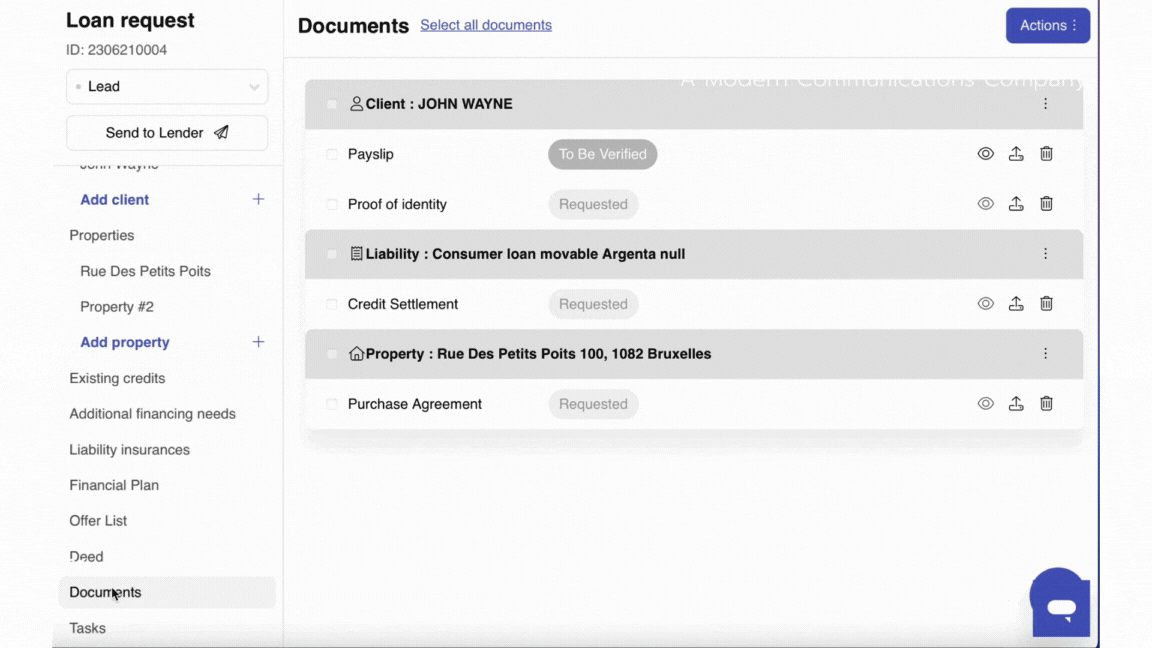Tick the Proof of identity checkbox

[332, 204]
